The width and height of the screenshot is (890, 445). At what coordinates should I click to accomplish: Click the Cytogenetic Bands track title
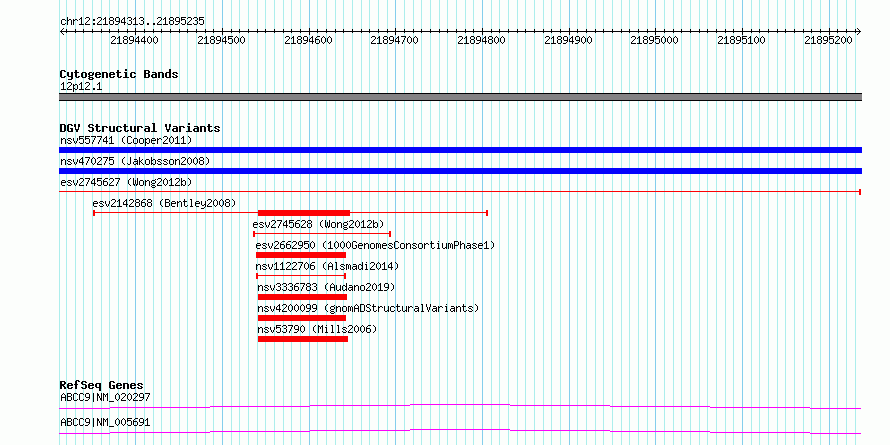pos(119,74)
